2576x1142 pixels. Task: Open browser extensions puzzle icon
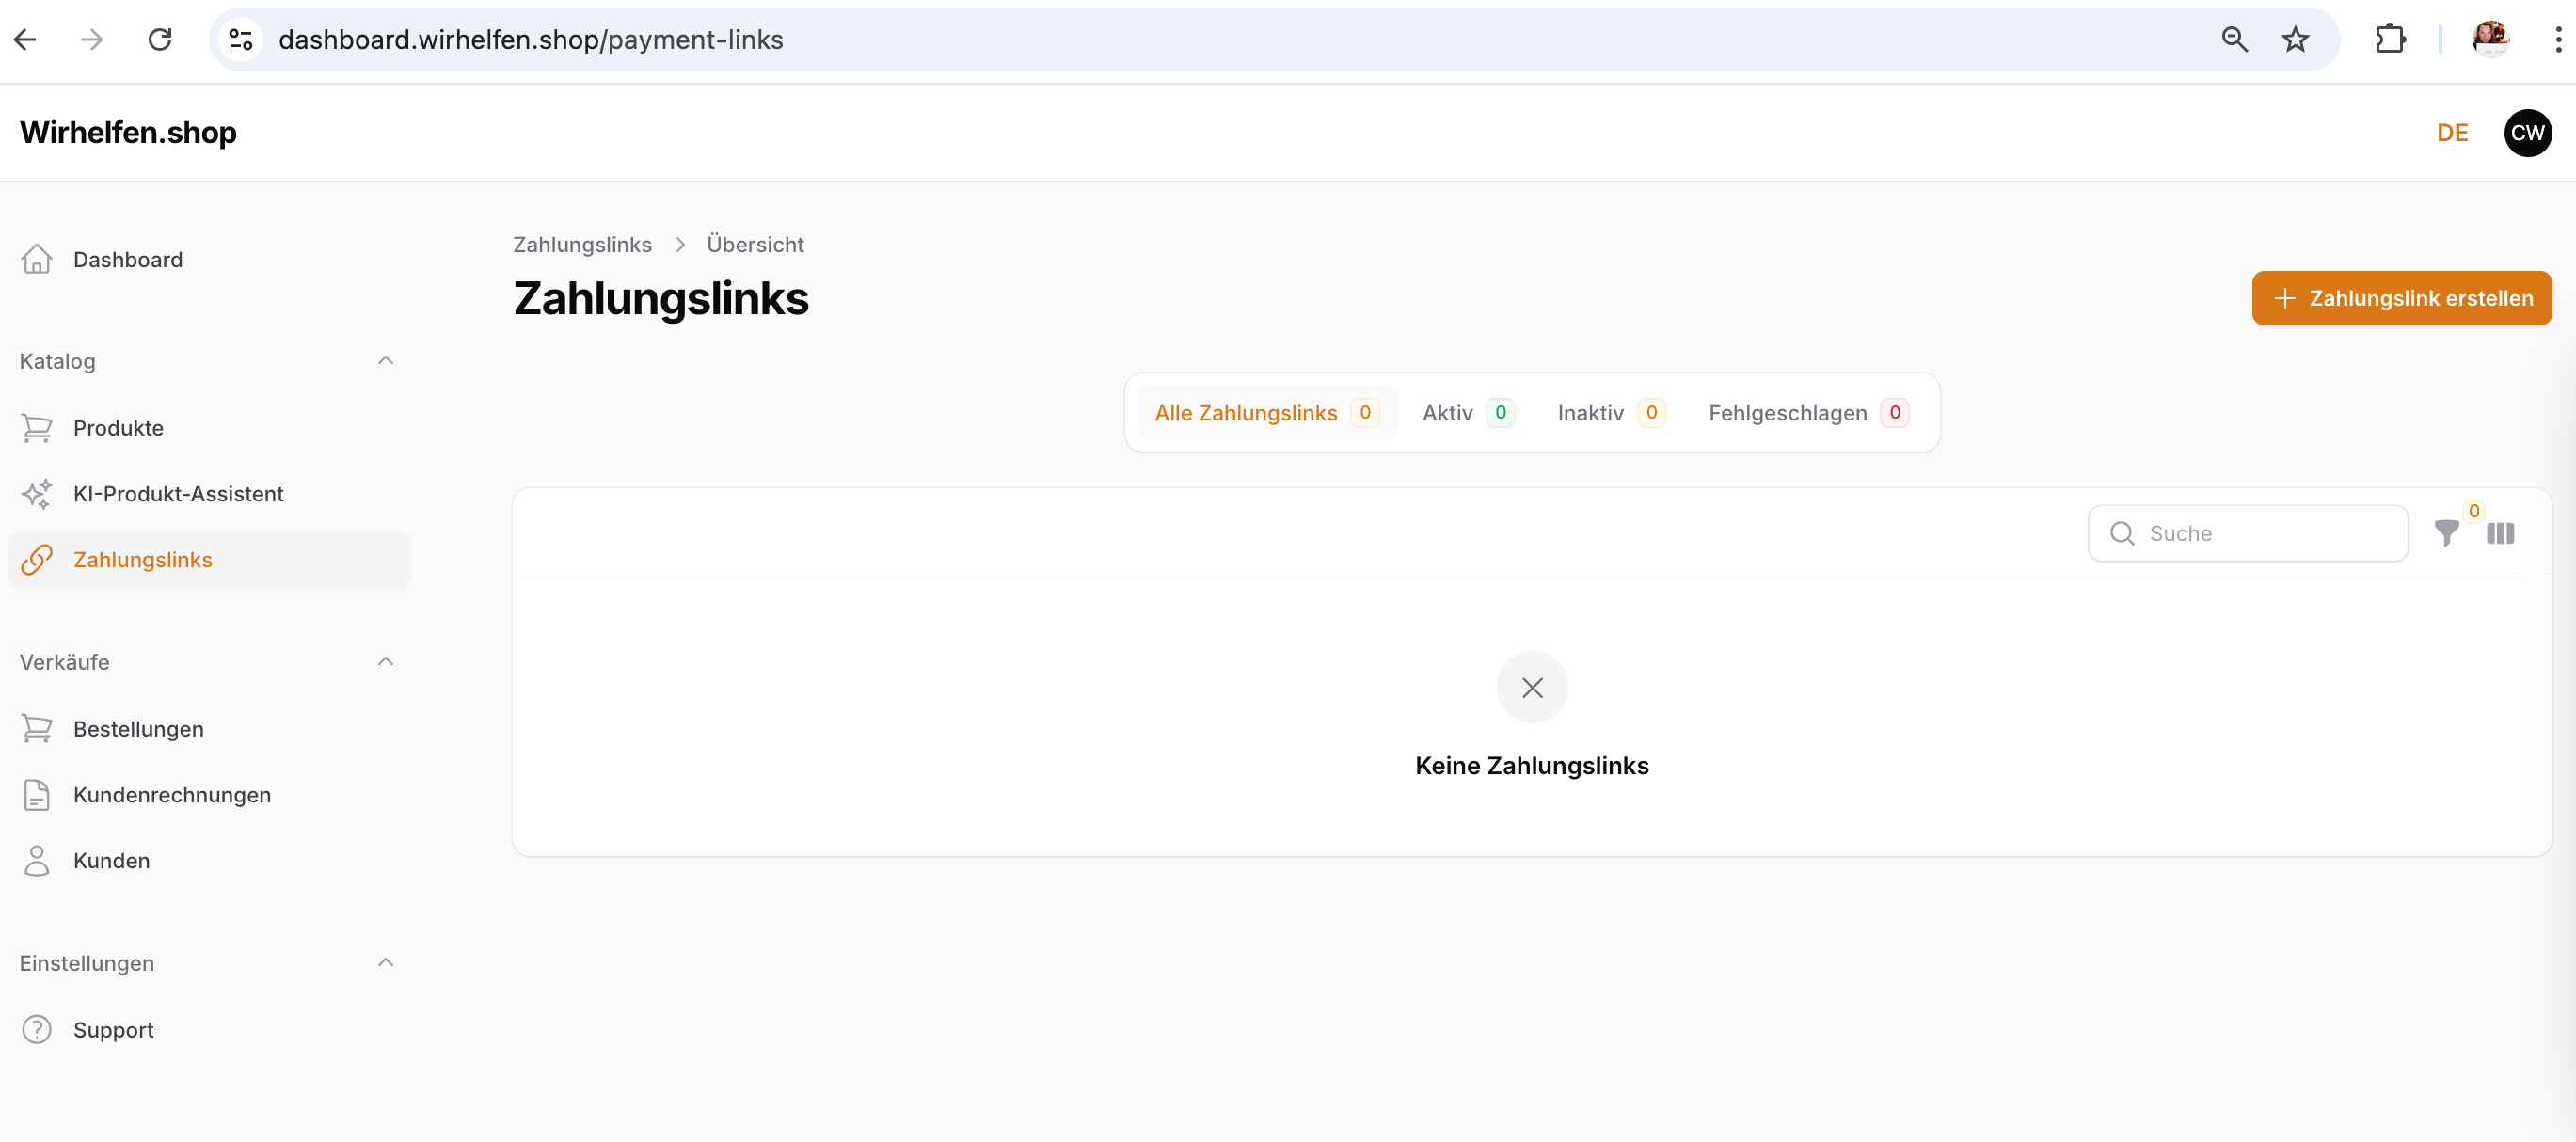(x=2389, y=40)
